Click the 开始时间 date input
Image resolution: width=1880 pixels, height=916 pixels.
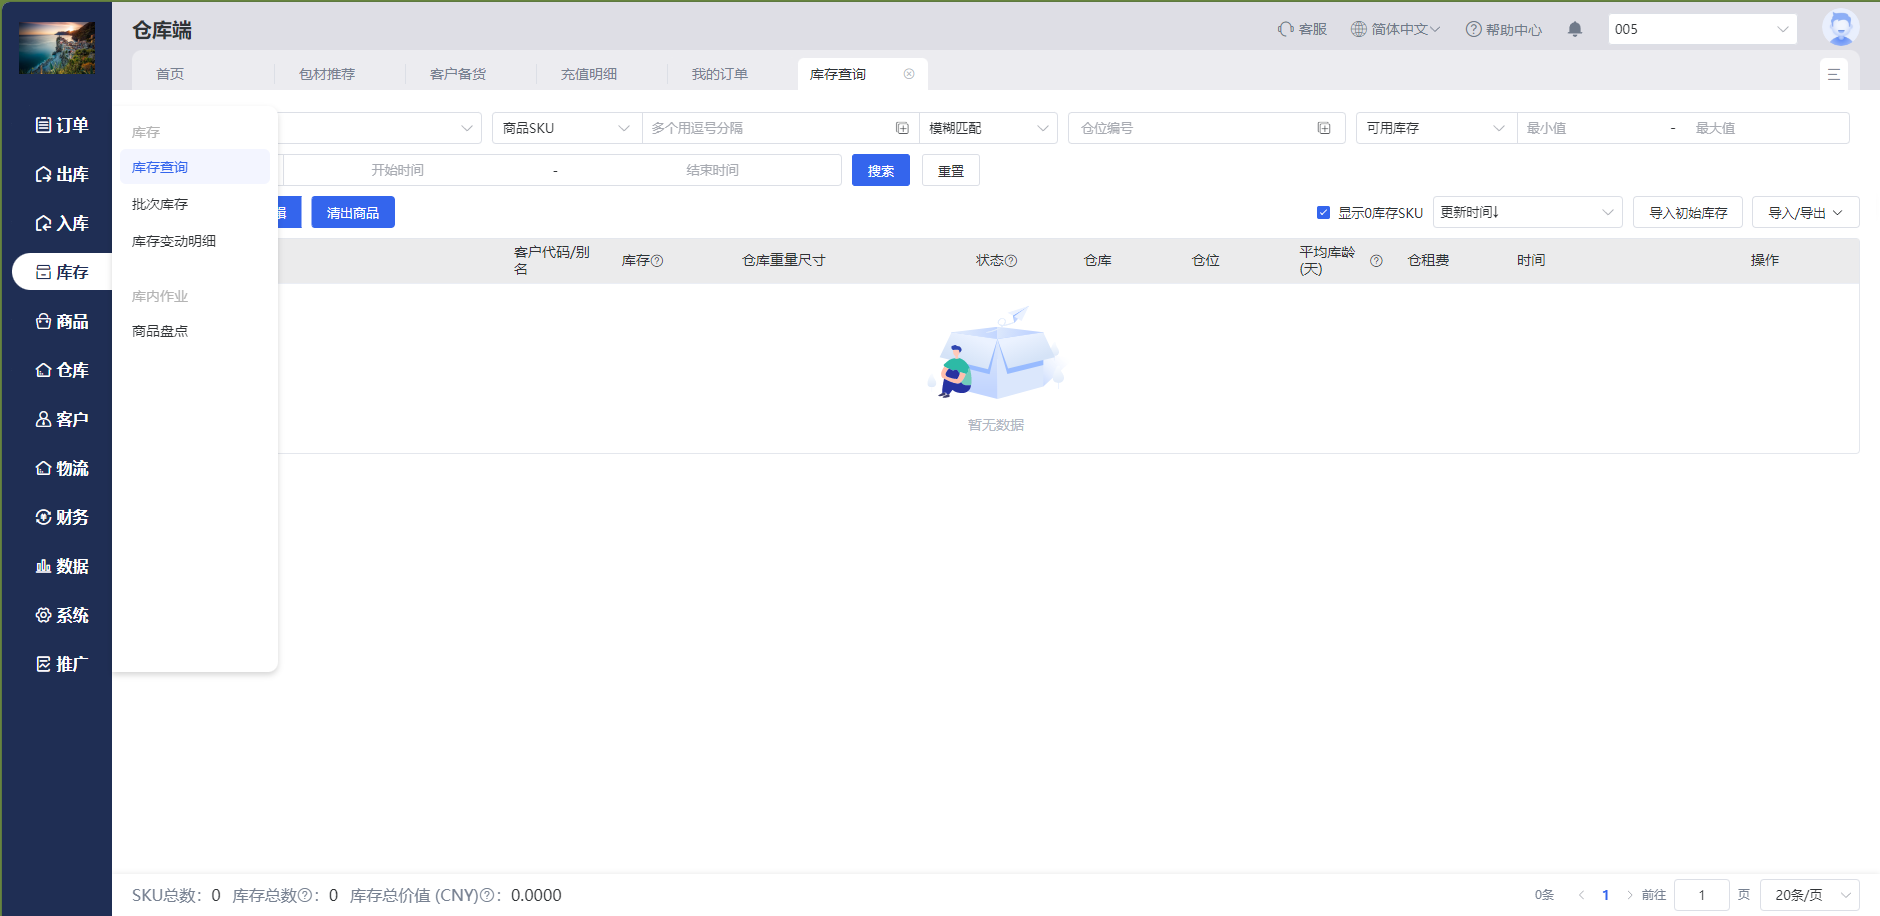coord(397,171)
